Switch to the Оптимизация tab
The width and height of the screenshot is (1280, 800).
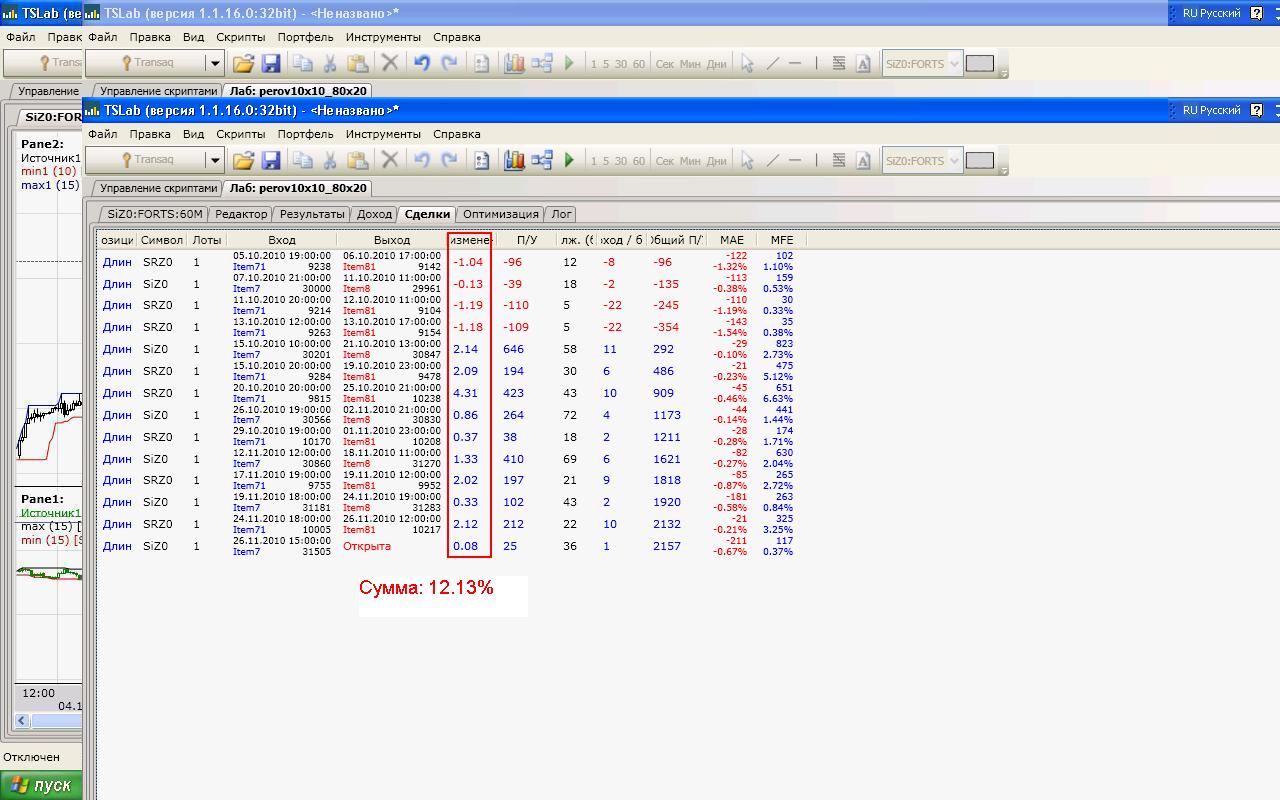tap(501, 214)
